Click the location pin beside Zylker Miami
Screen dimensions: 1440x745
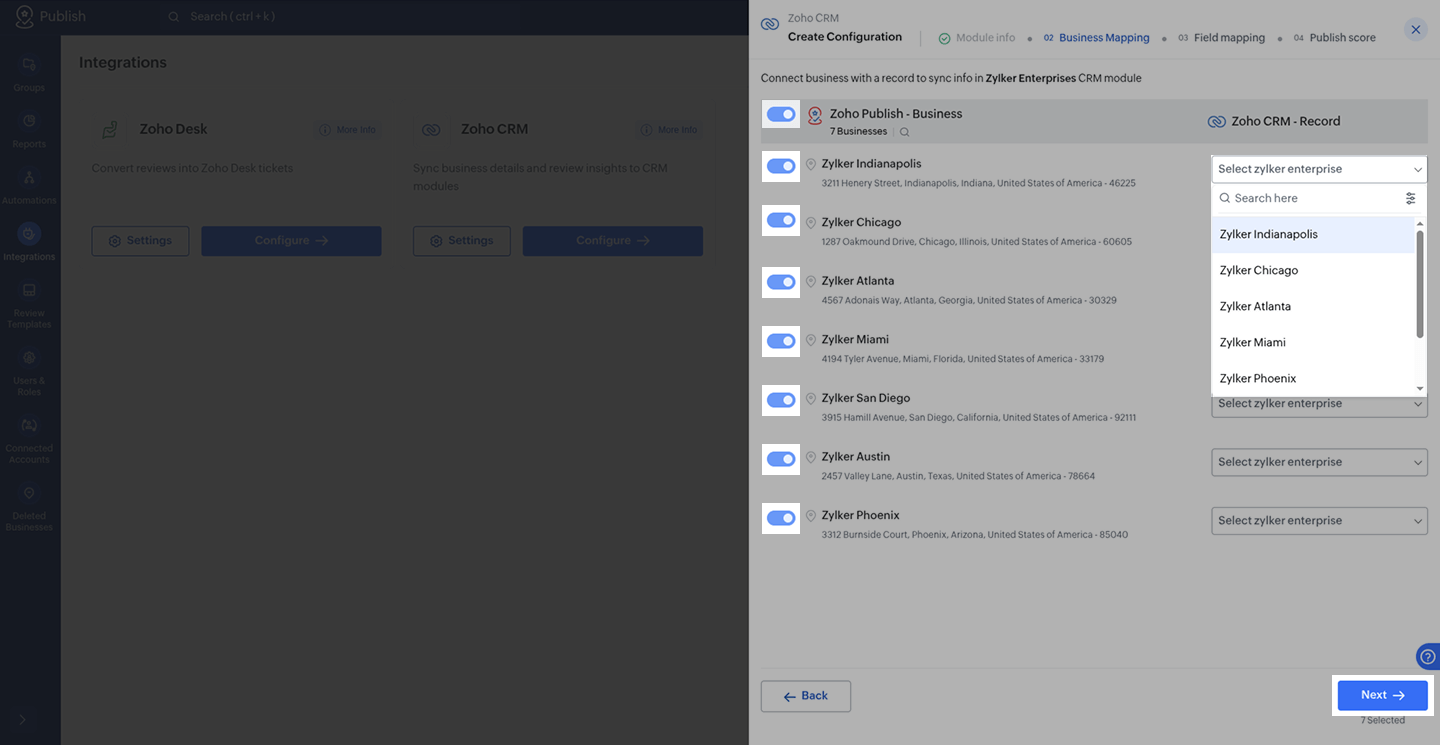click(x=811, y=340)
